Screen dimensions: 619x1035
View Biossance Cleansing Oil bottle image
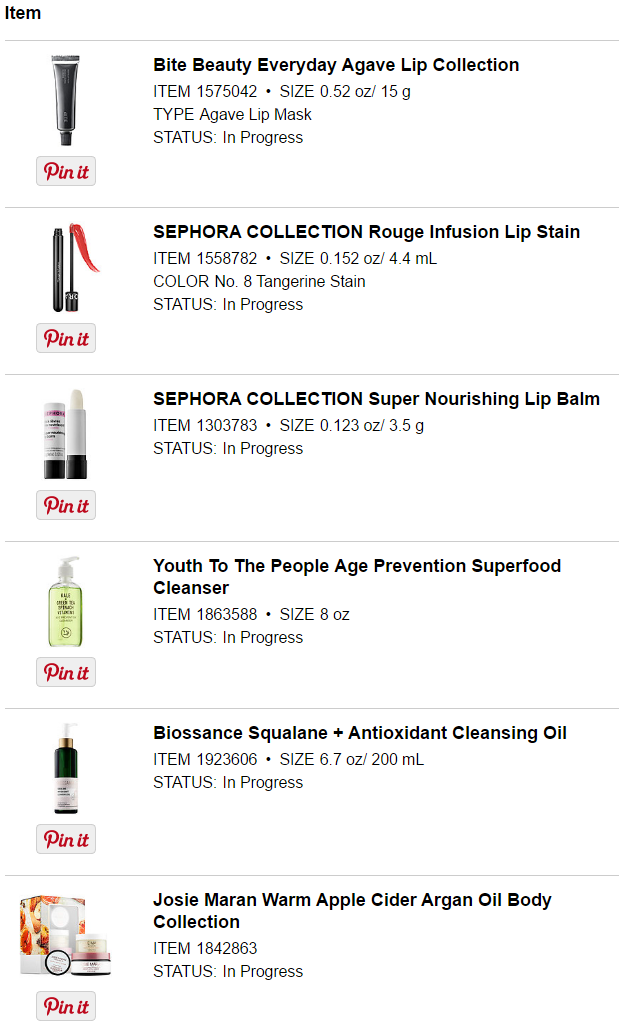pos(66,768)
